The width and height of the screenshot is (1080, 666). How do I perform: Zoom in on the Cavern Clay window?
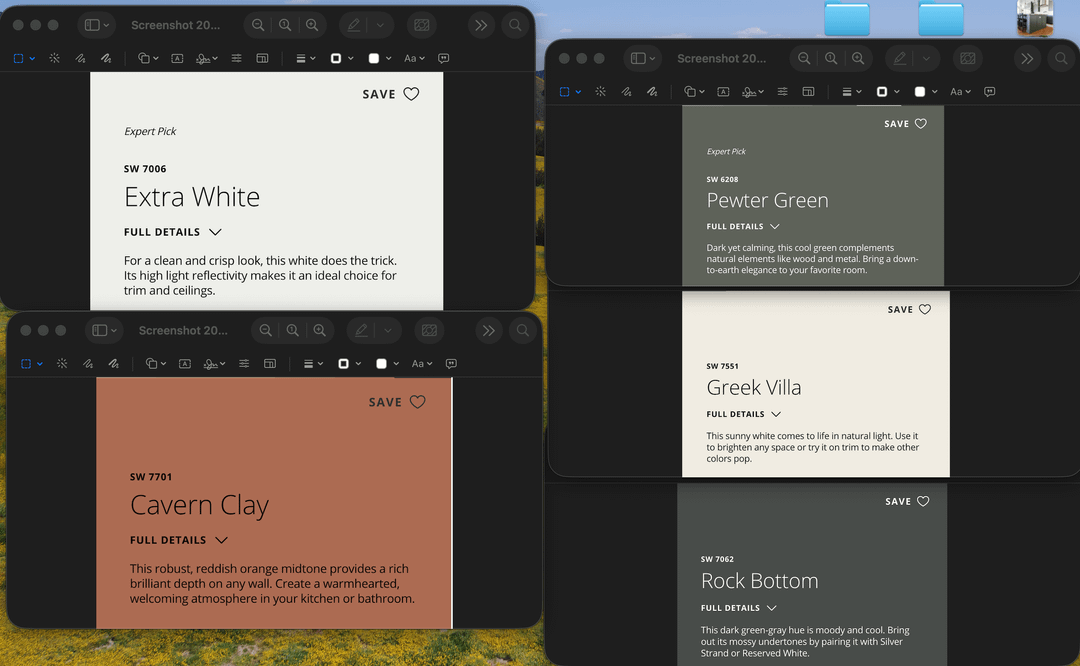pos(319,330)
